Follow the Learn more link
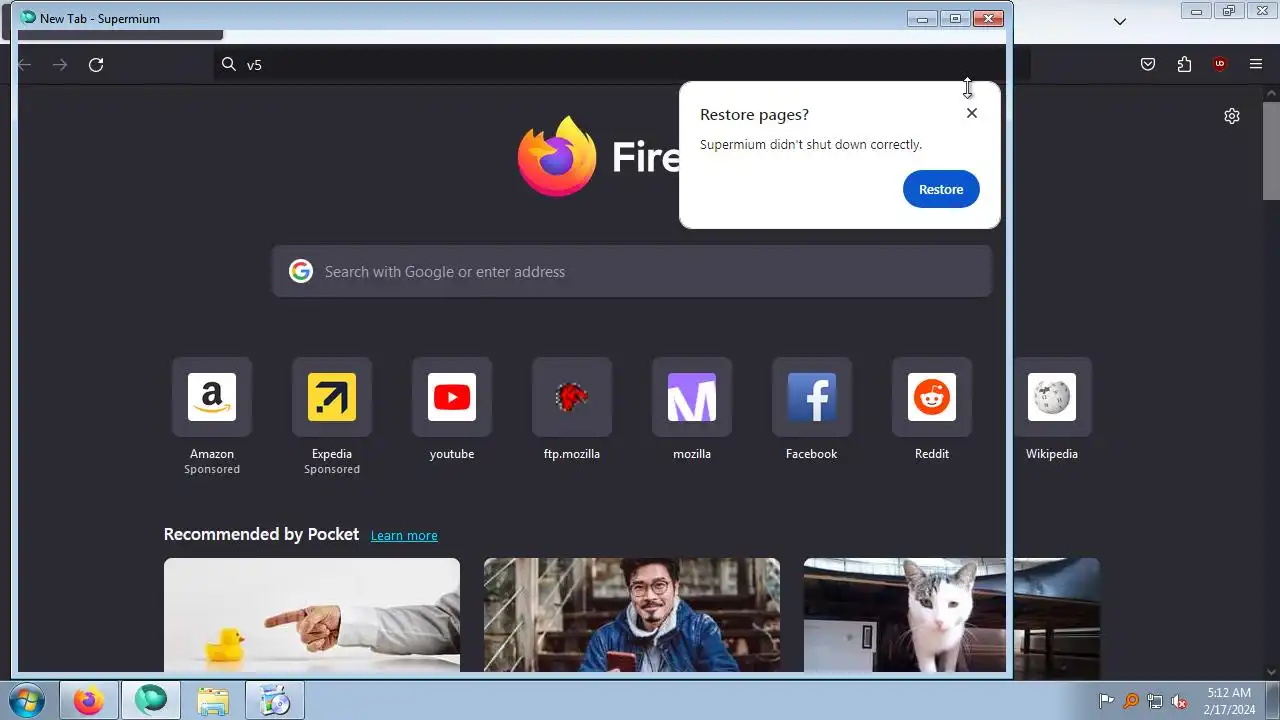1280x720 pixels. click(x=404, y=536)
